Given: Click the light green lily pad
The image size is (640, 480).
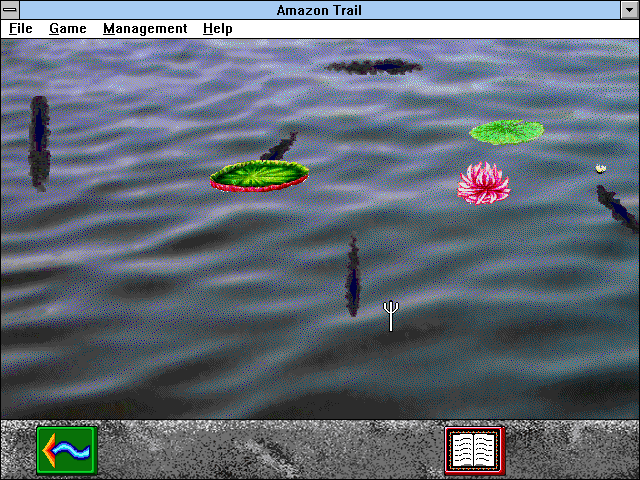Looking at the screenshot, I should coord(507,132).
